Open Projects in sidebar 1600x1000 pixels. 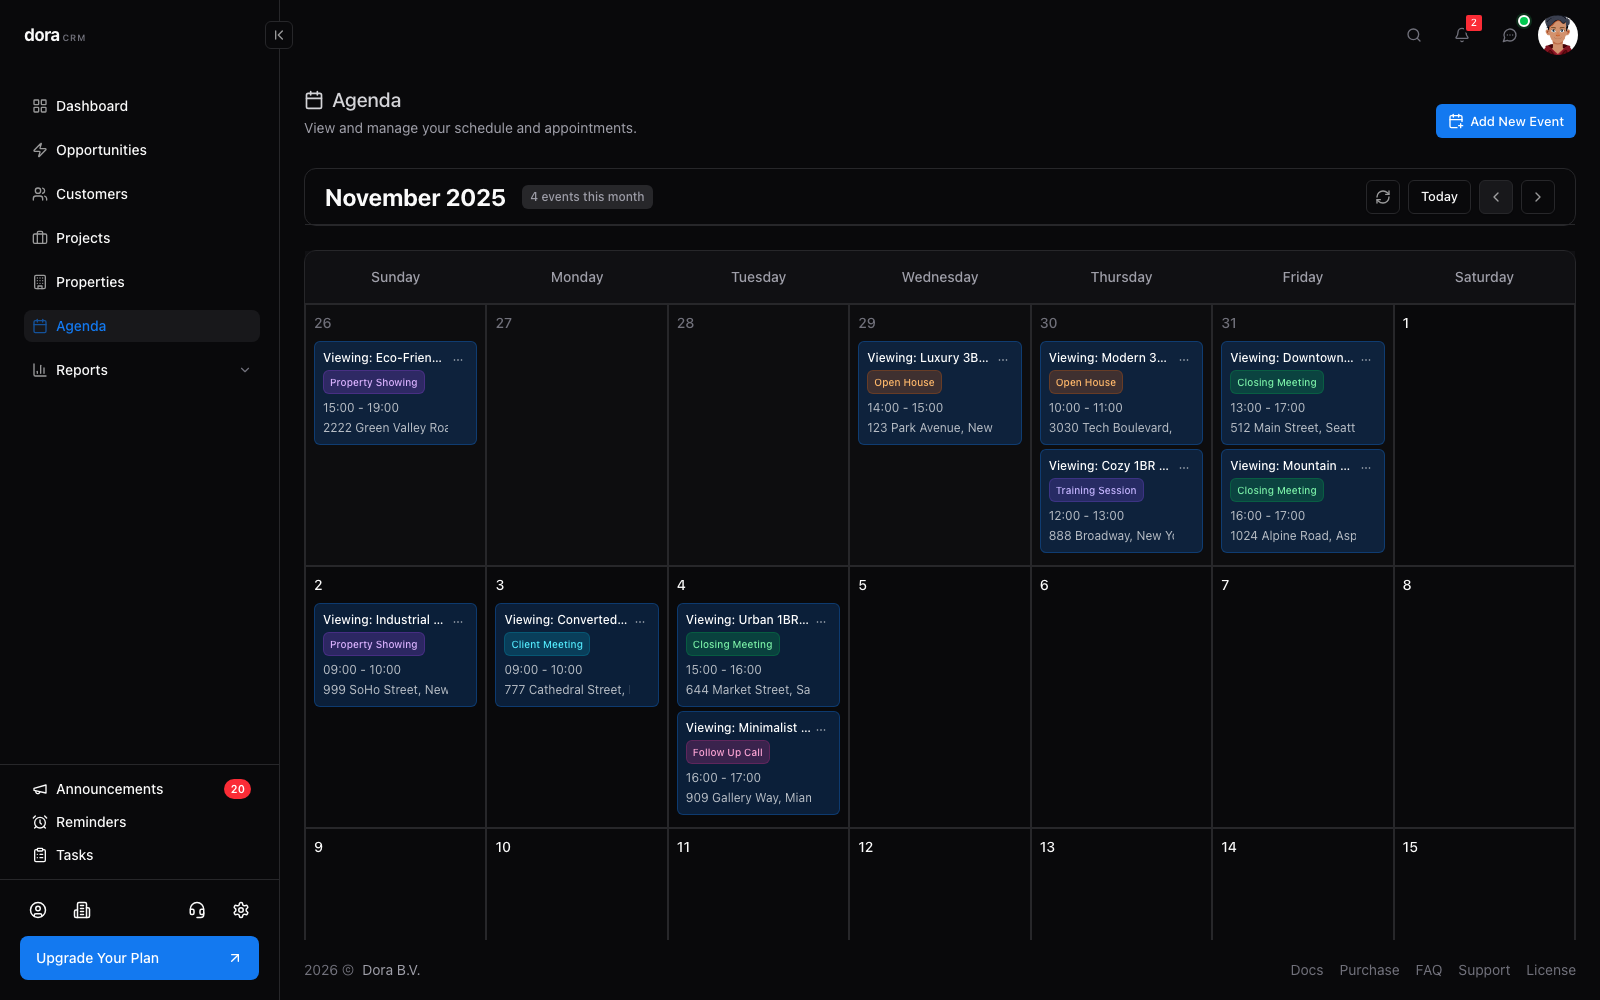(142, 238)
